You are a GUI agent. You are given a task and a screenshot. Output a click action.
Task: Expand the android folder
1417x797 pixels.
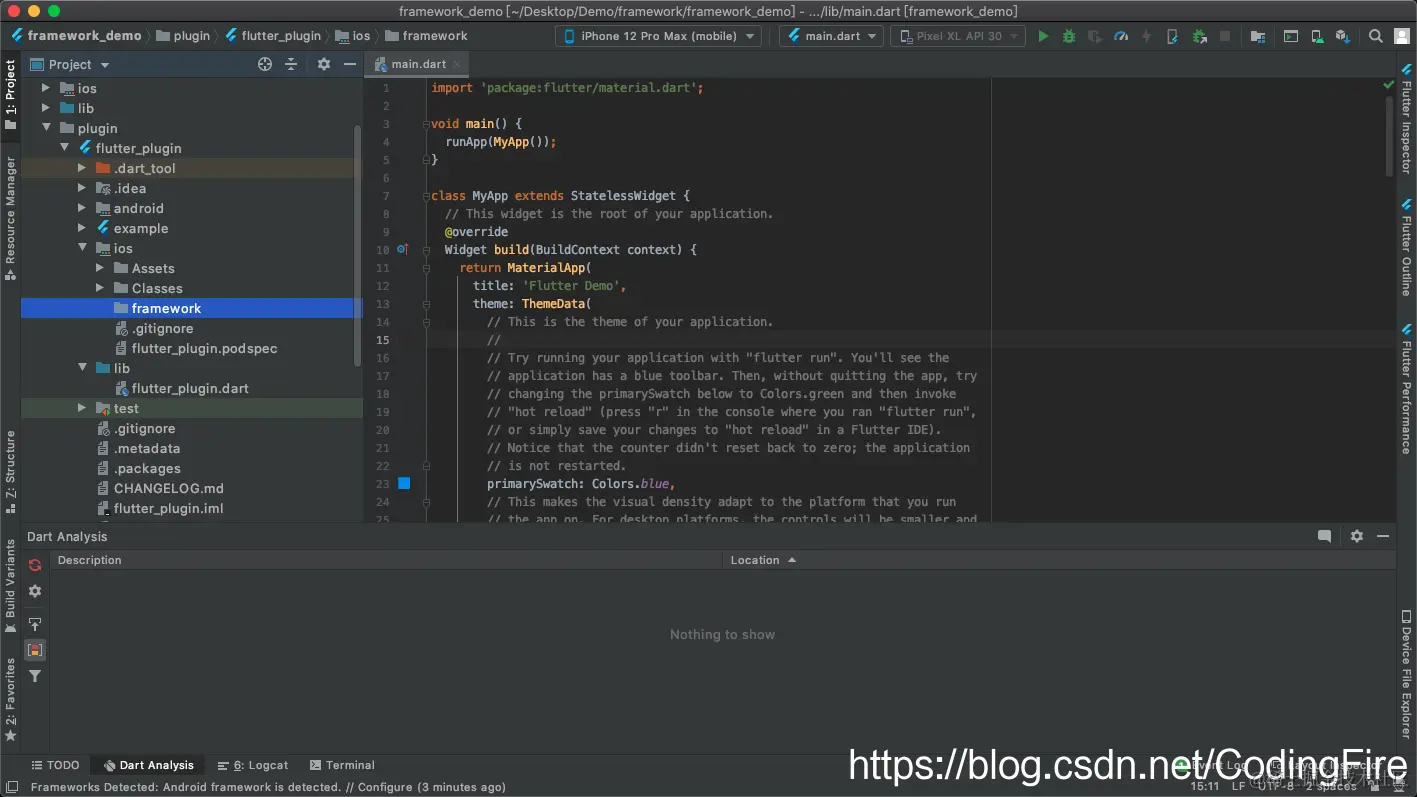pos(82,208)
